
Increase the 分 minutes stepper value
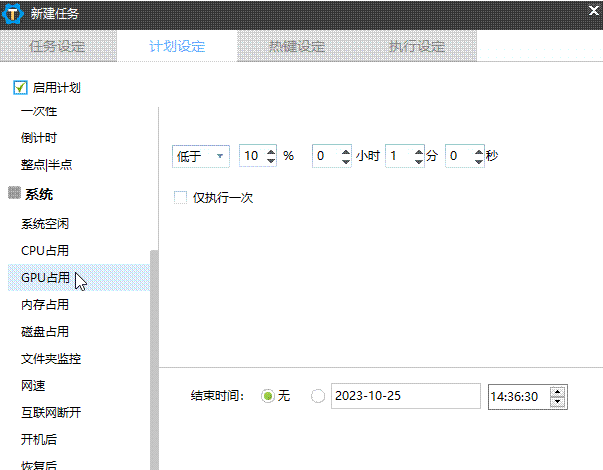(417, 151)
